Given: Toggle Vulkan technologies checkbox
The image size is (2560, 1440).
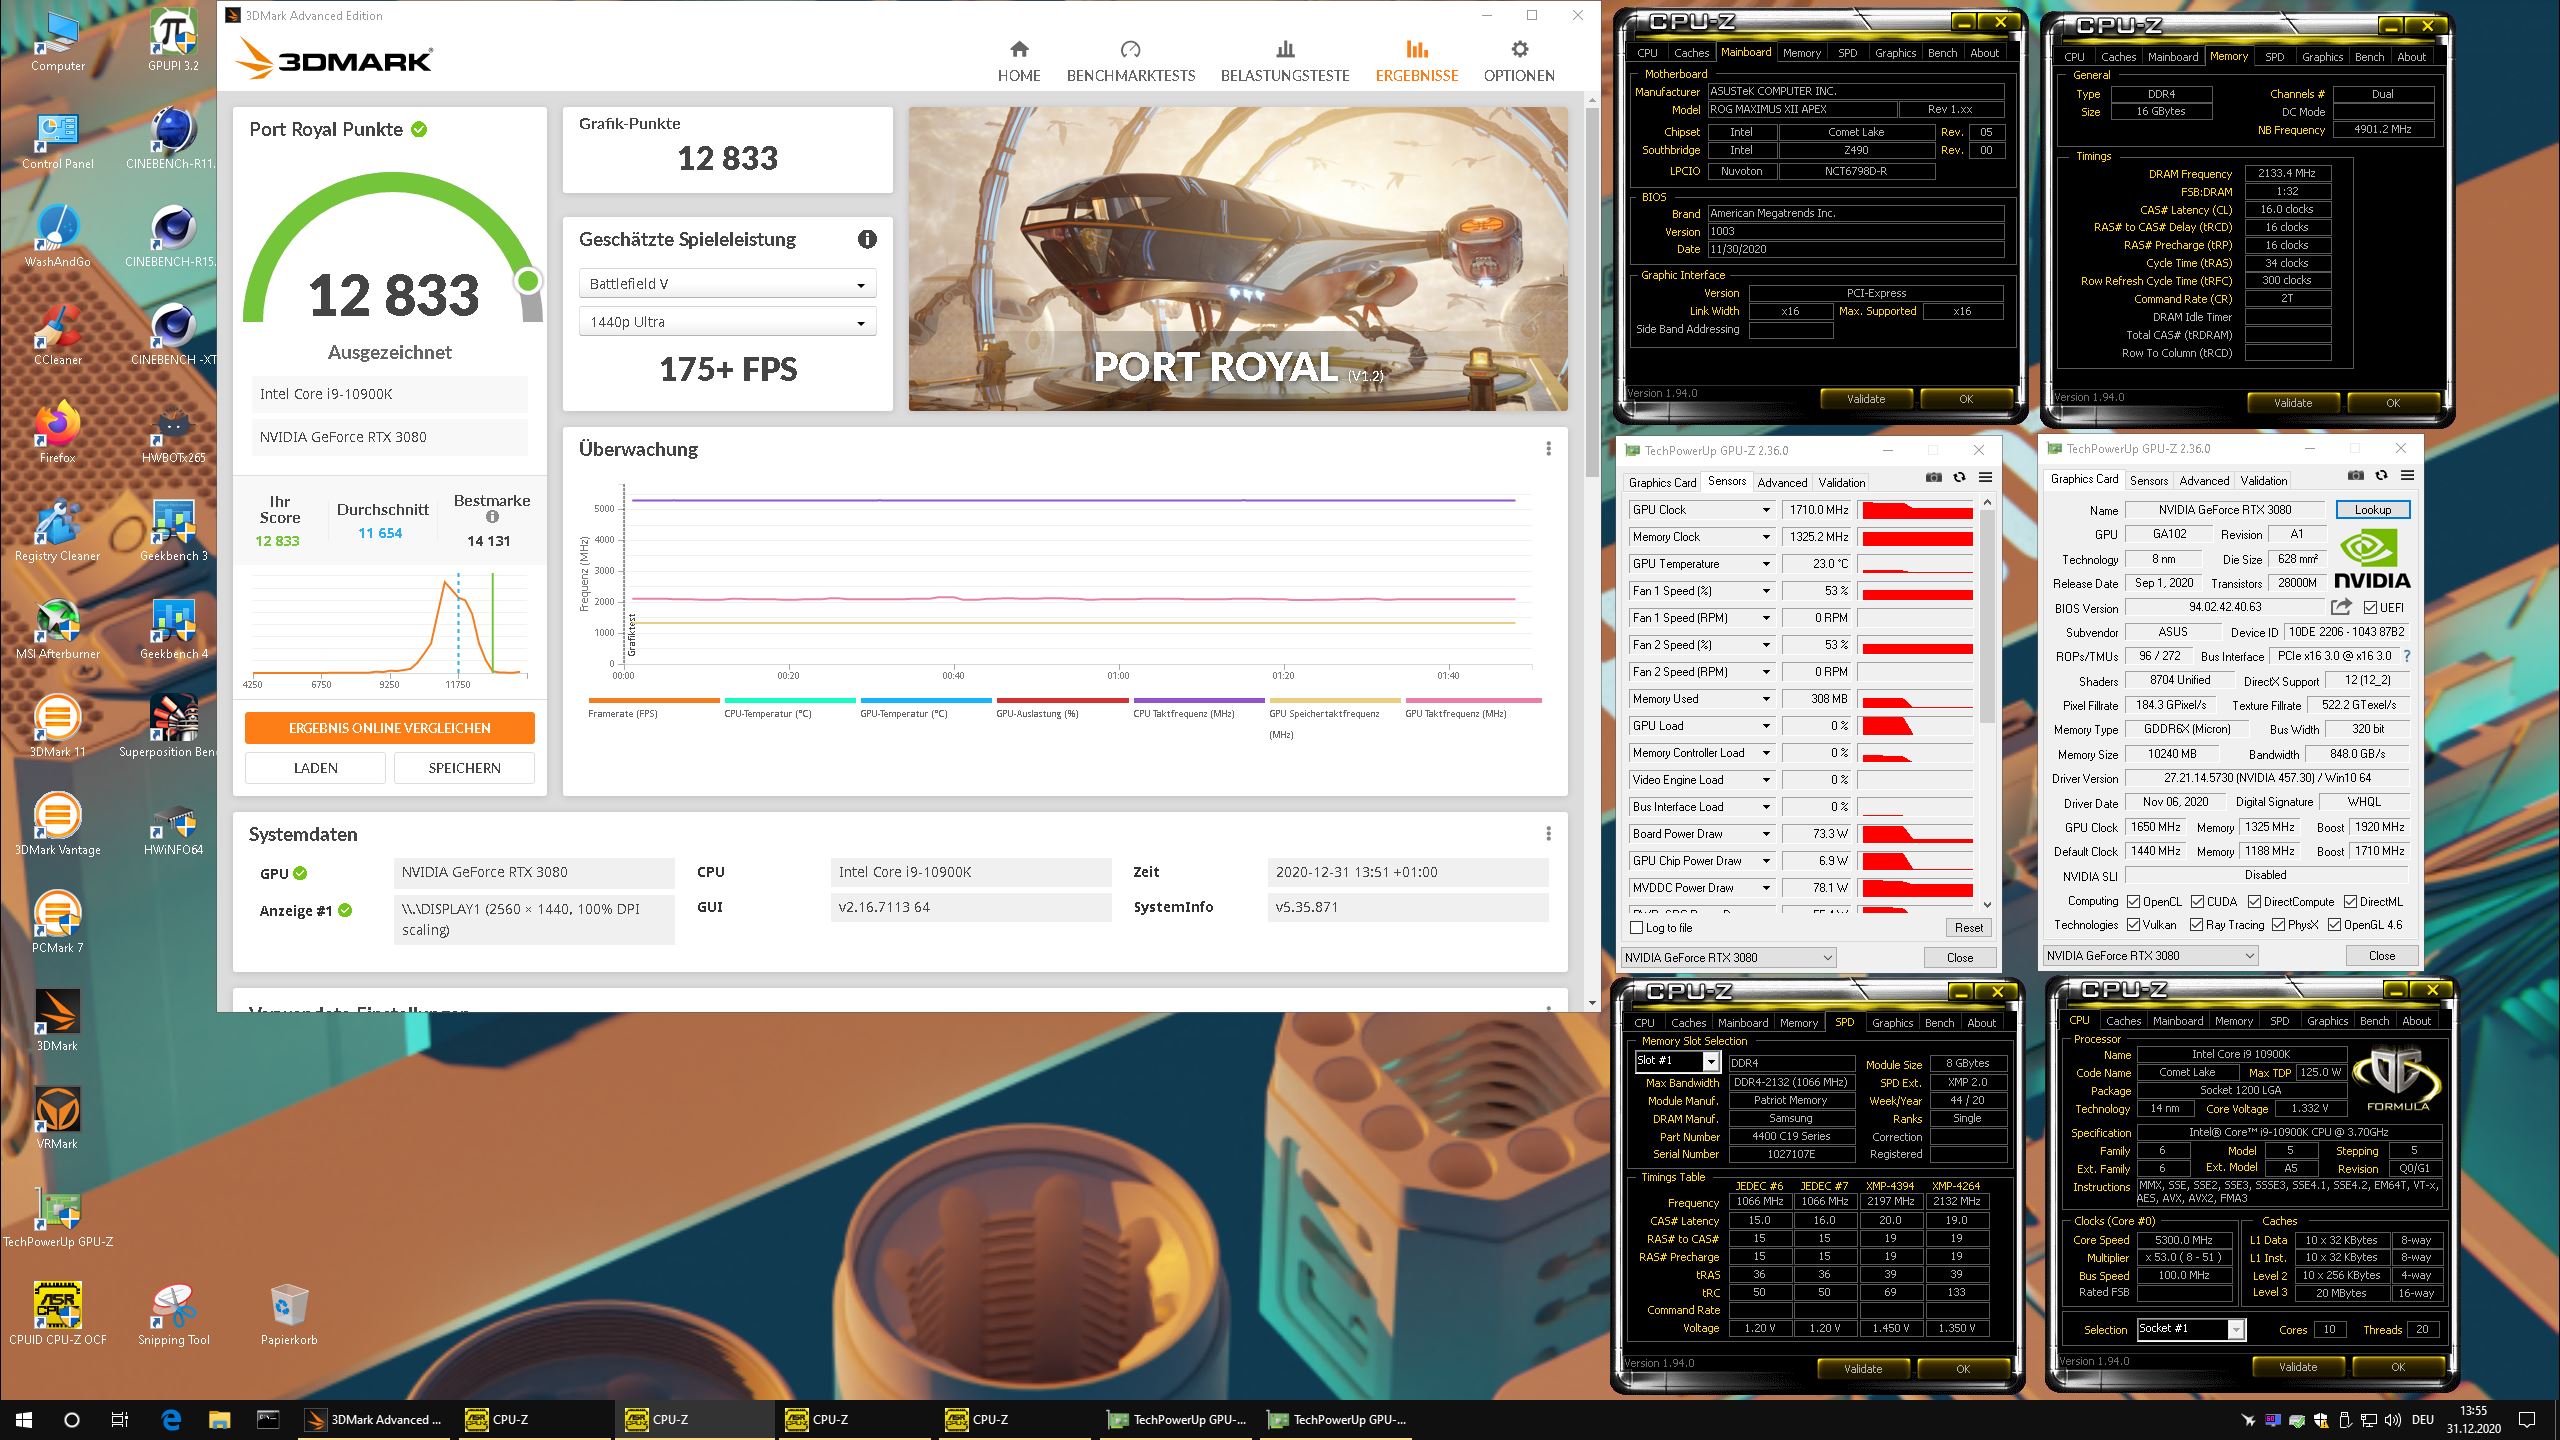Looking at the screenshot, I should click(x=2134, y=925).
